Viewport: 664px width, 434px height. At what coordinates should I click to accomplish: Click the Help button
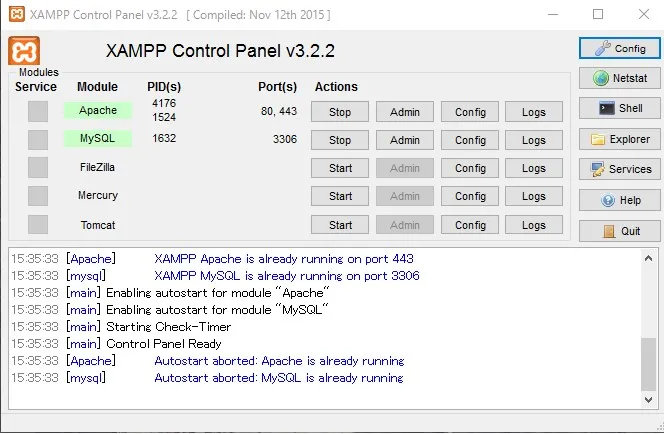pyautogui.click(x=619, y=200)
